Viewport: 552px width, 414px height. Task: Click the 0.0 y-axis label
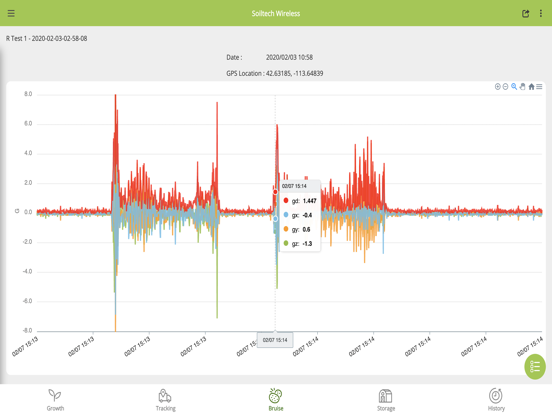(28, 212)
